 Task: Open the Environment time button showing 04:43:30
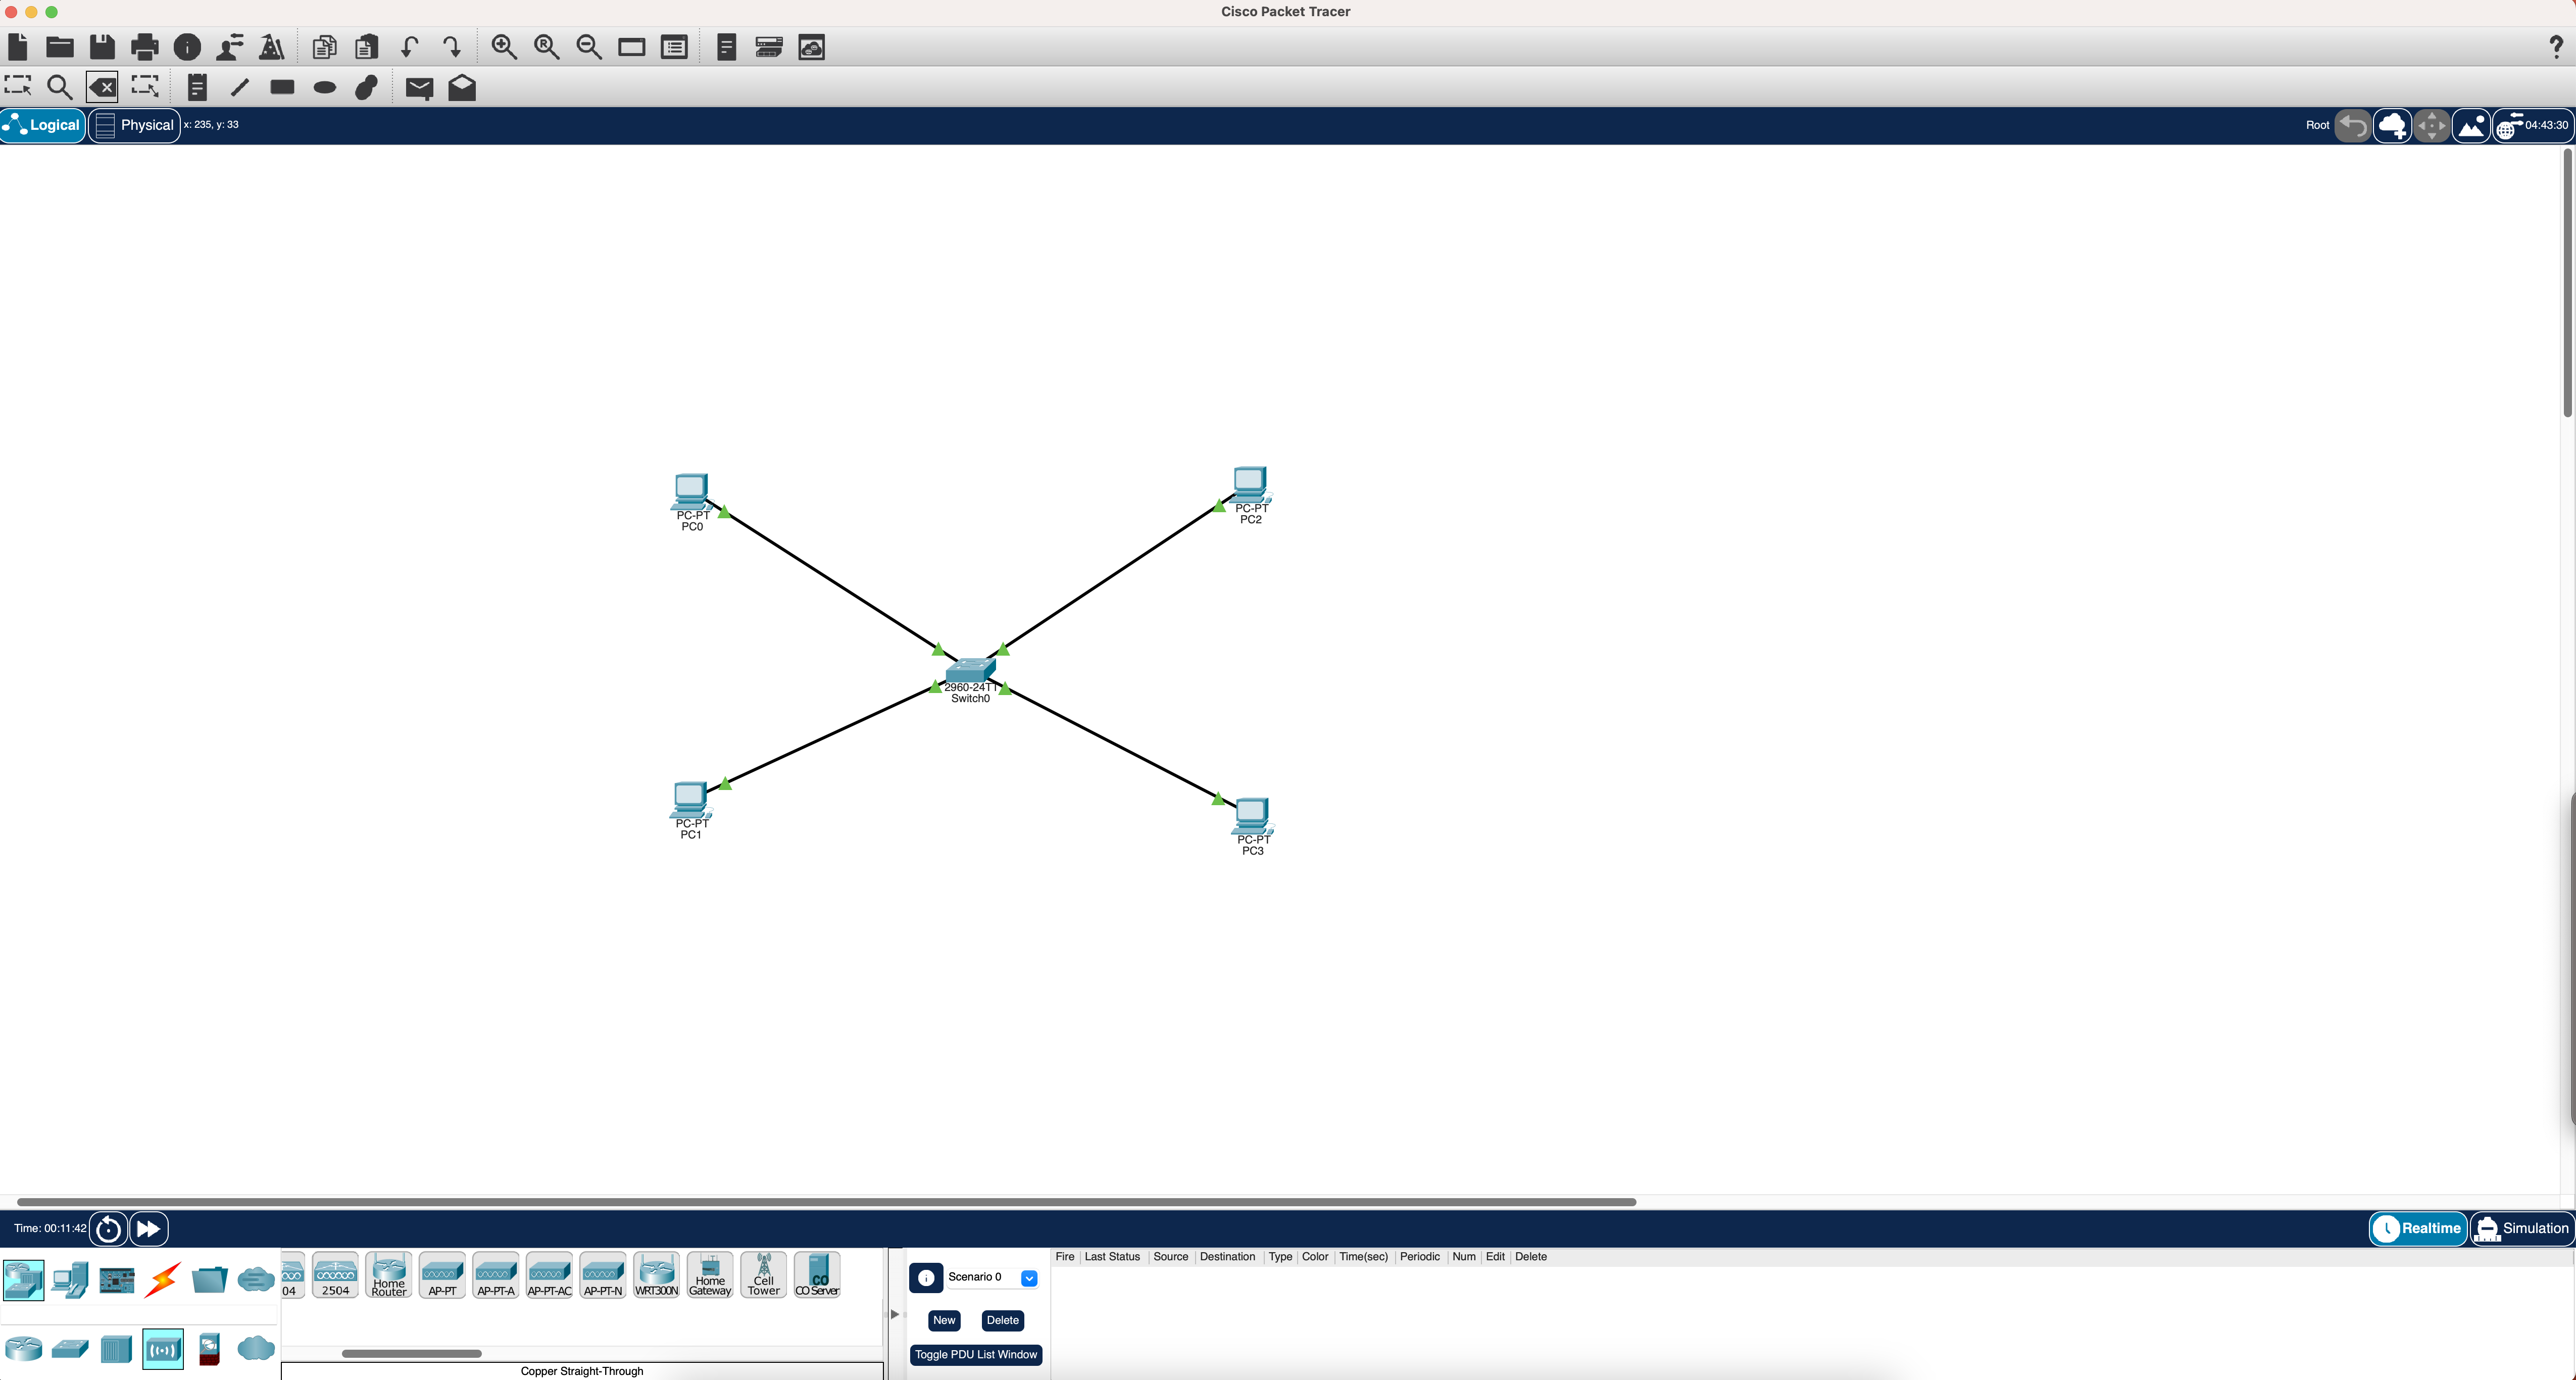coord(2533,126)
